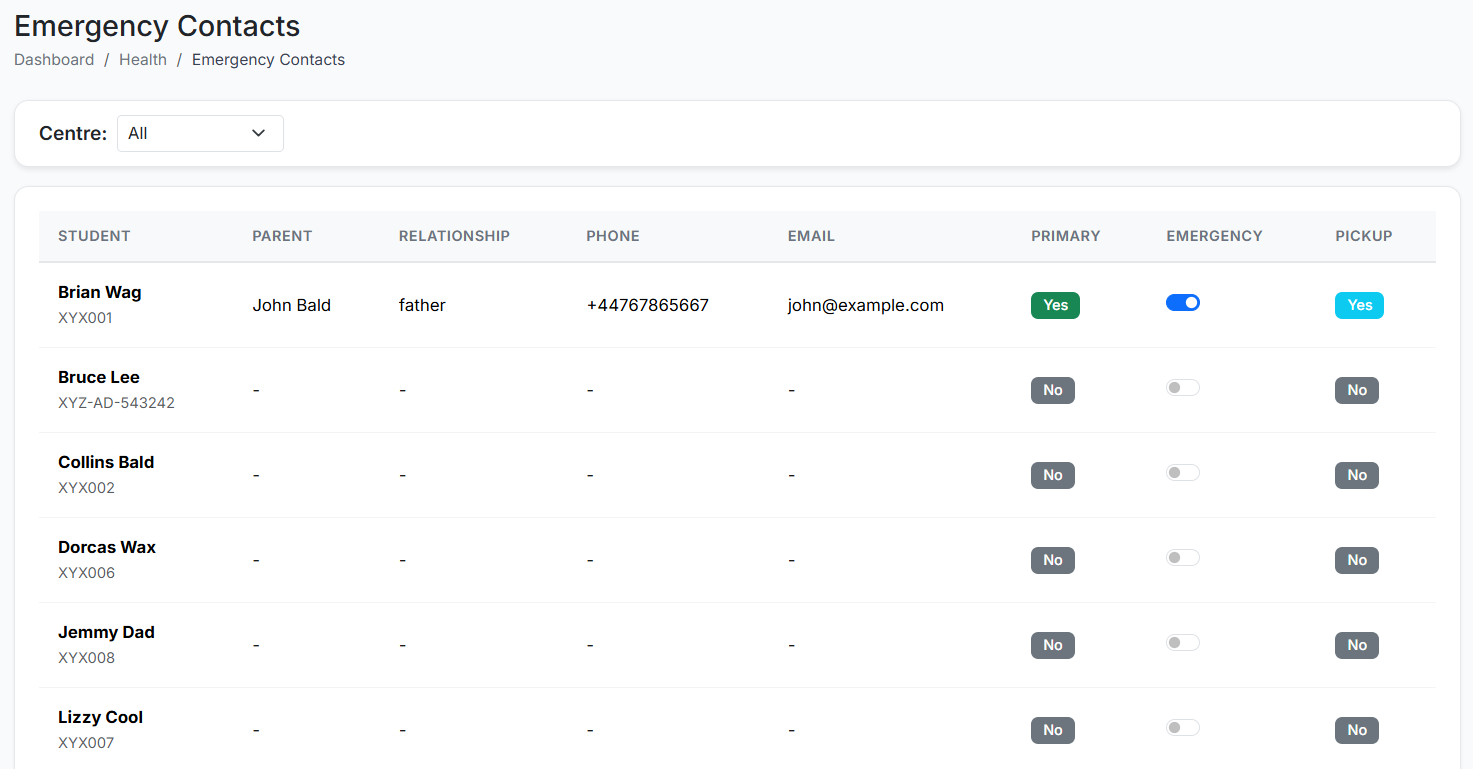Go to Dashboard via breadcrumb
Image resolution: width=1473 pixels, height=769 pixels.
(54, 60)
